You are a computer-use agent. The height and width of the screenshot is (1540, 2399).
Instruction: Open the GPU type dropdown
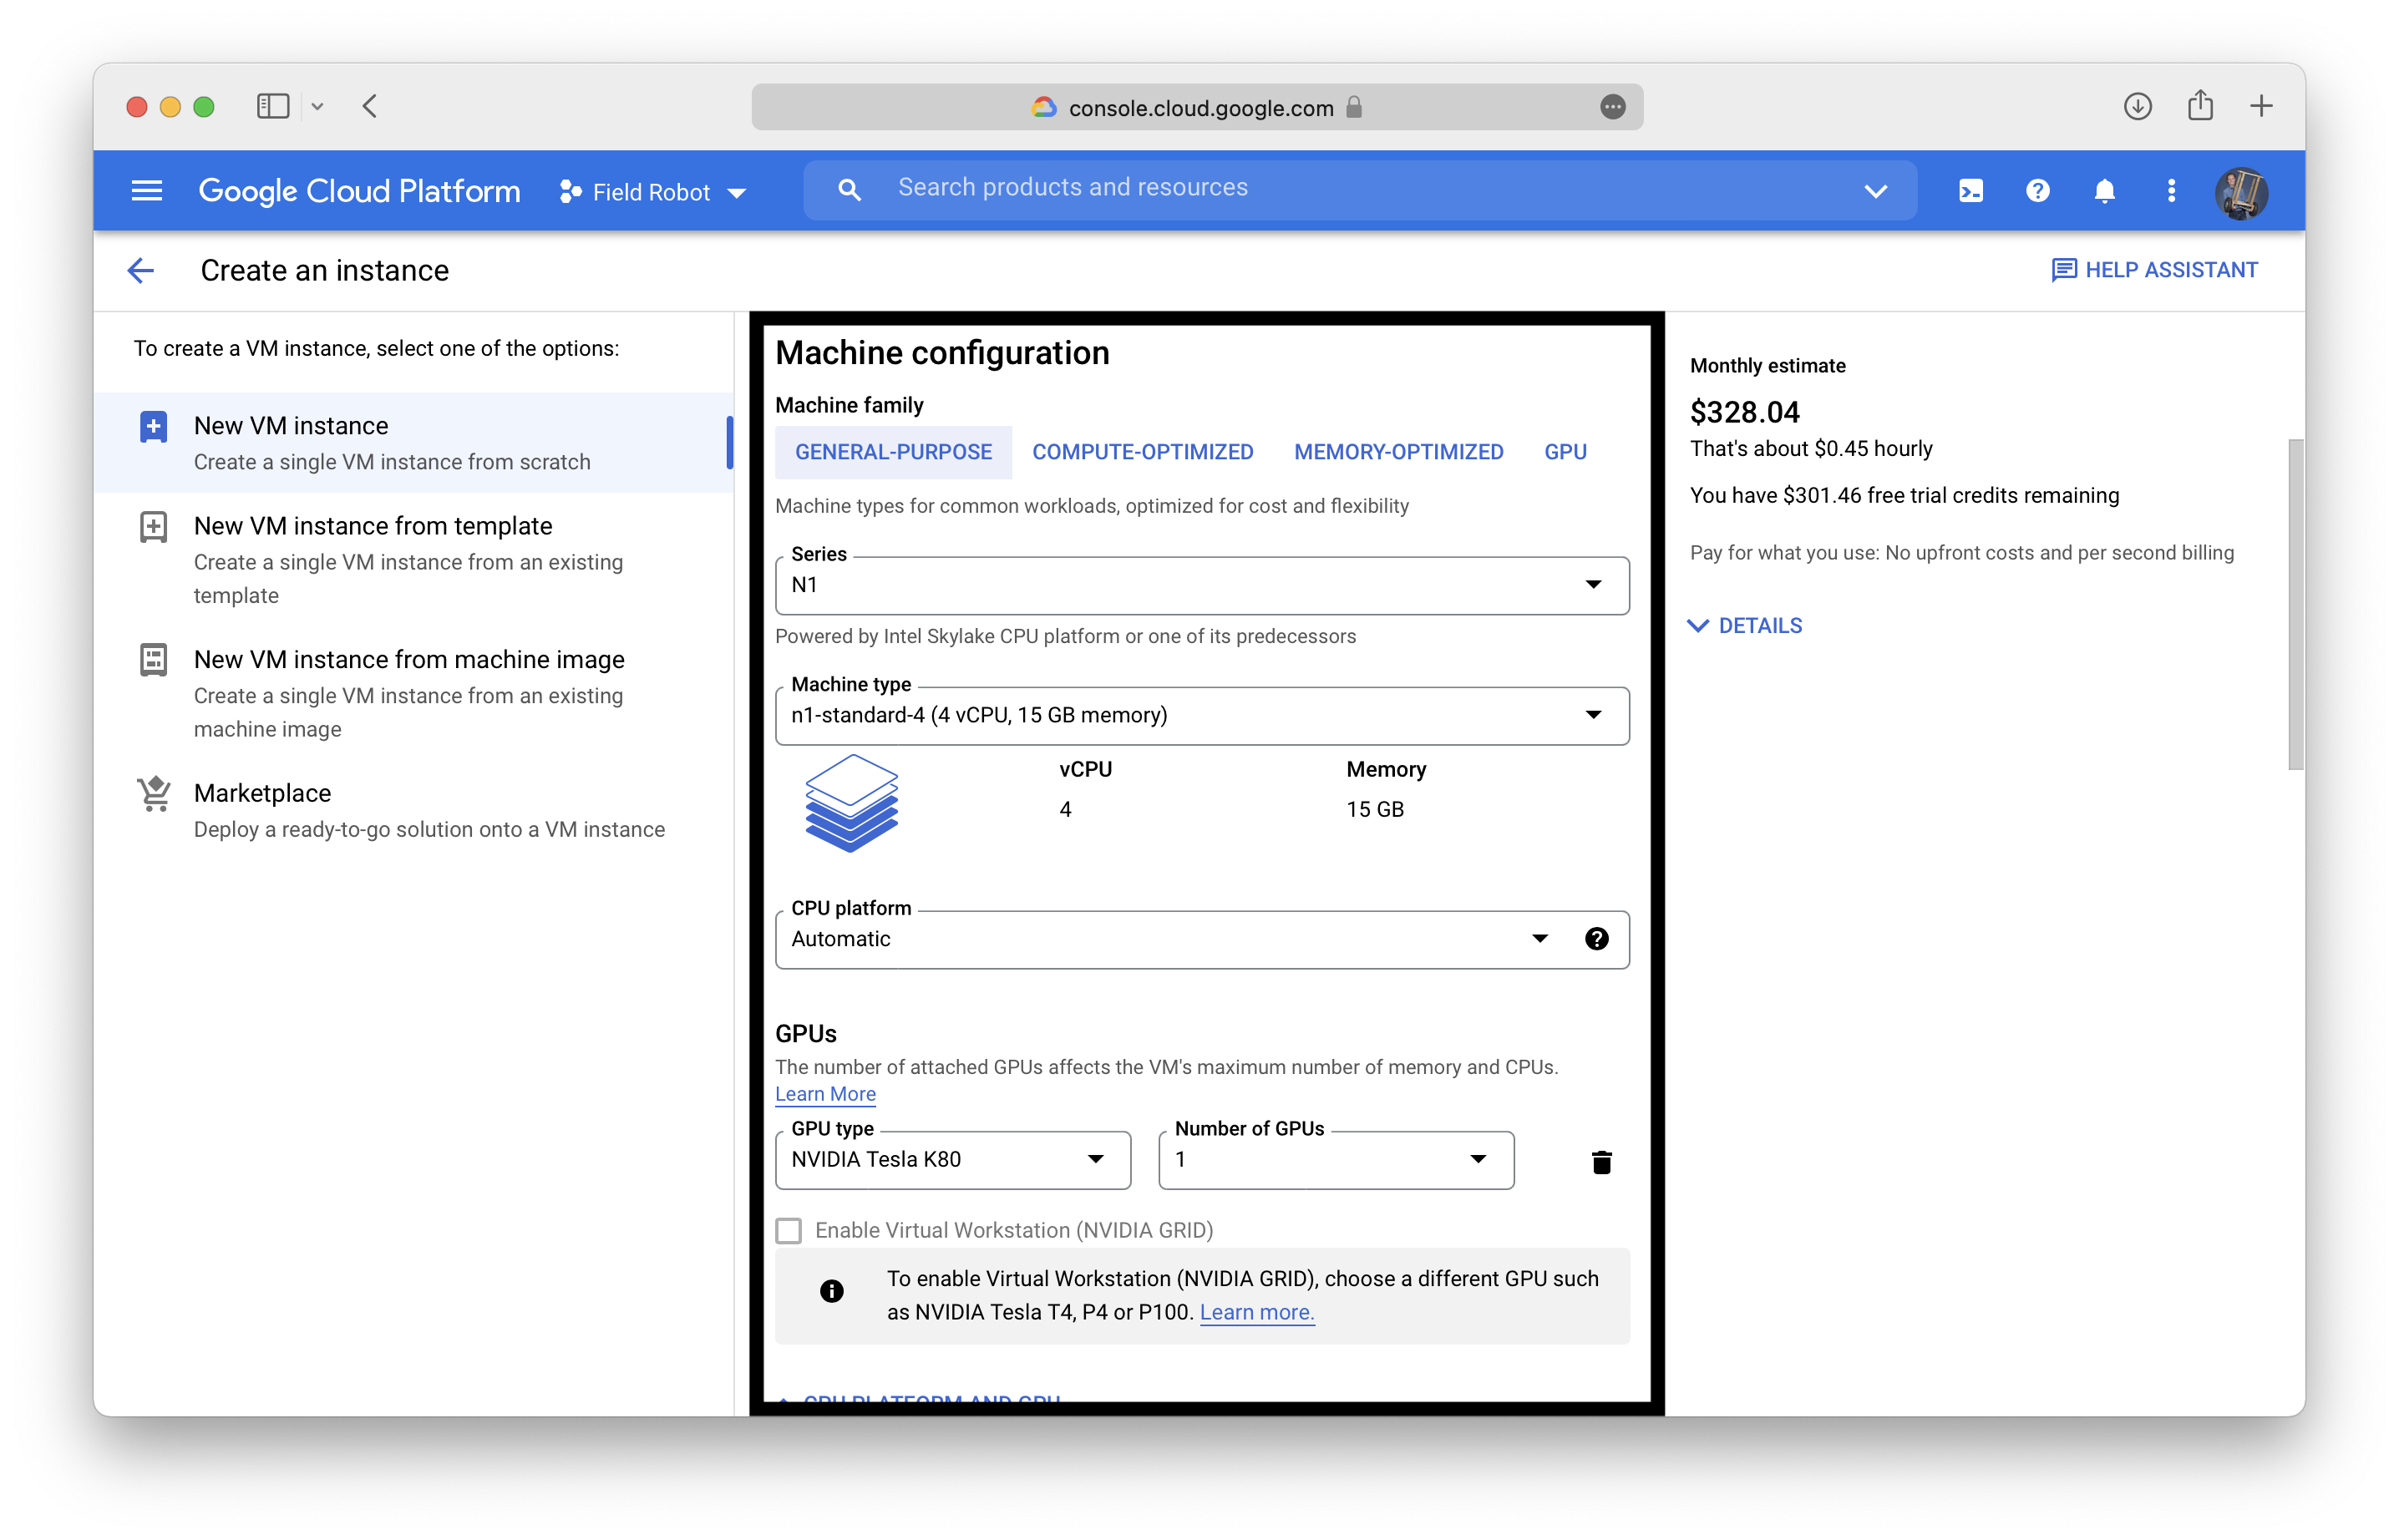[x=953, y=1160]
